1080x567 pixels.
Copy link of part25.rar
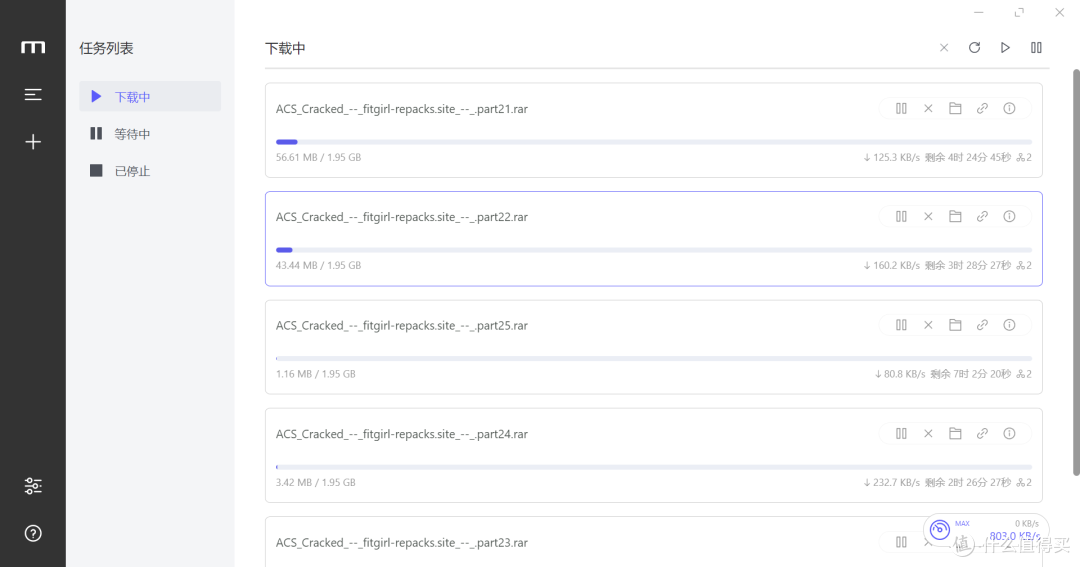coord(982,324)
